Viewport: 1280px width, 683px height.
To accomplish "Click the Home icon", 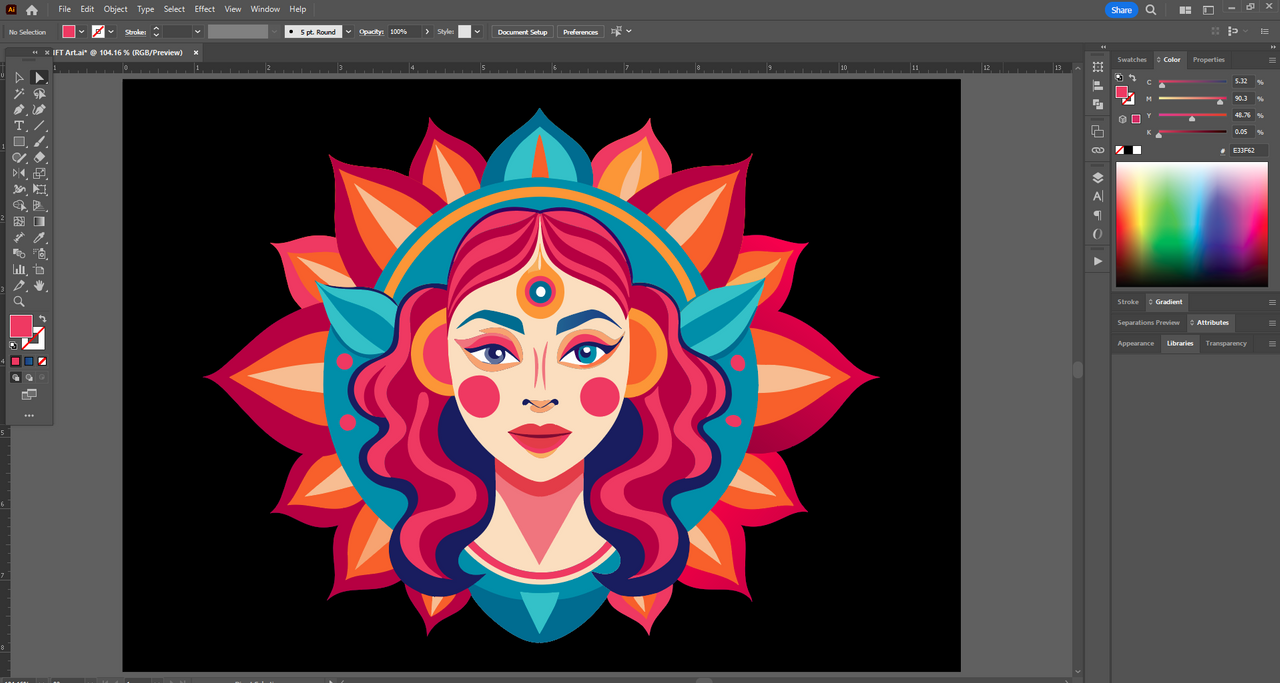I will click(x=32, y=9).
